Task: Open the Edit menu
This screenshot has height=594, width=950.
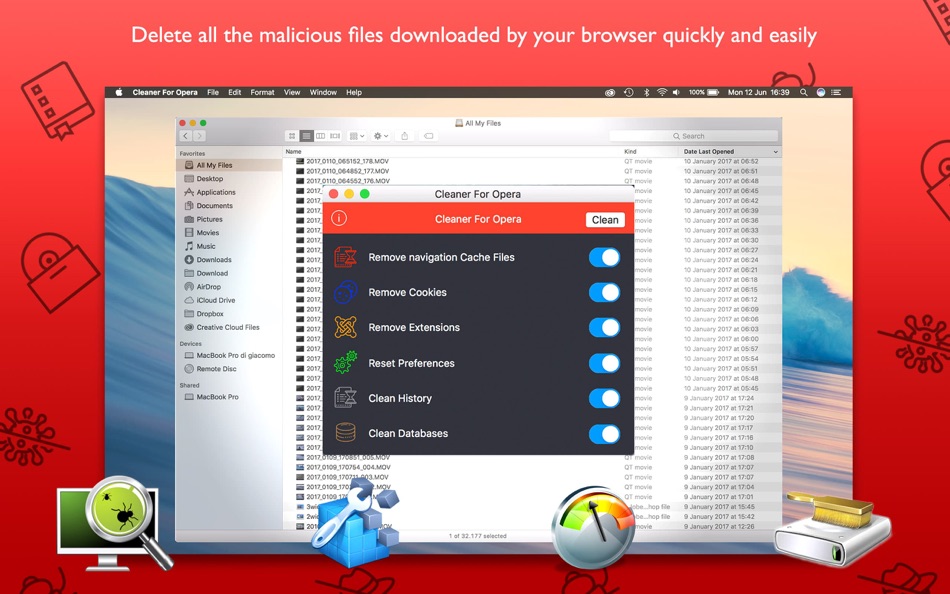Action: [x=234, y=92]
